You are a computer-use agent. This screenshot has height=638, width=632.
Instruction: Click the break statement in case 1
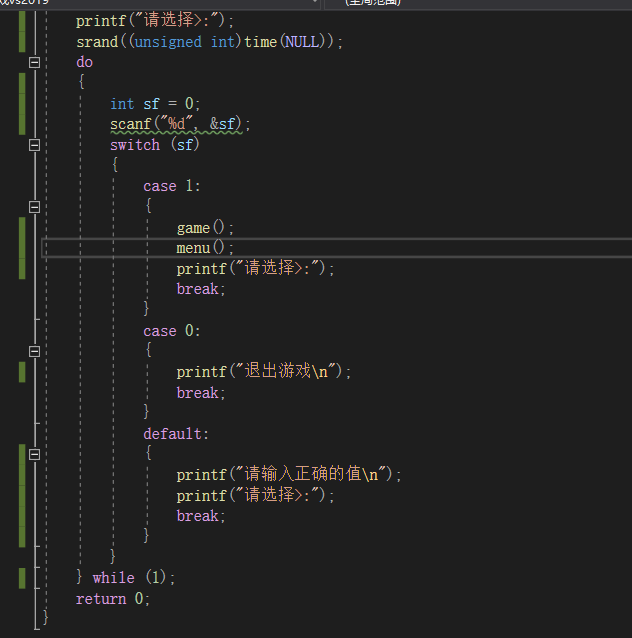[x=201, y=289]
